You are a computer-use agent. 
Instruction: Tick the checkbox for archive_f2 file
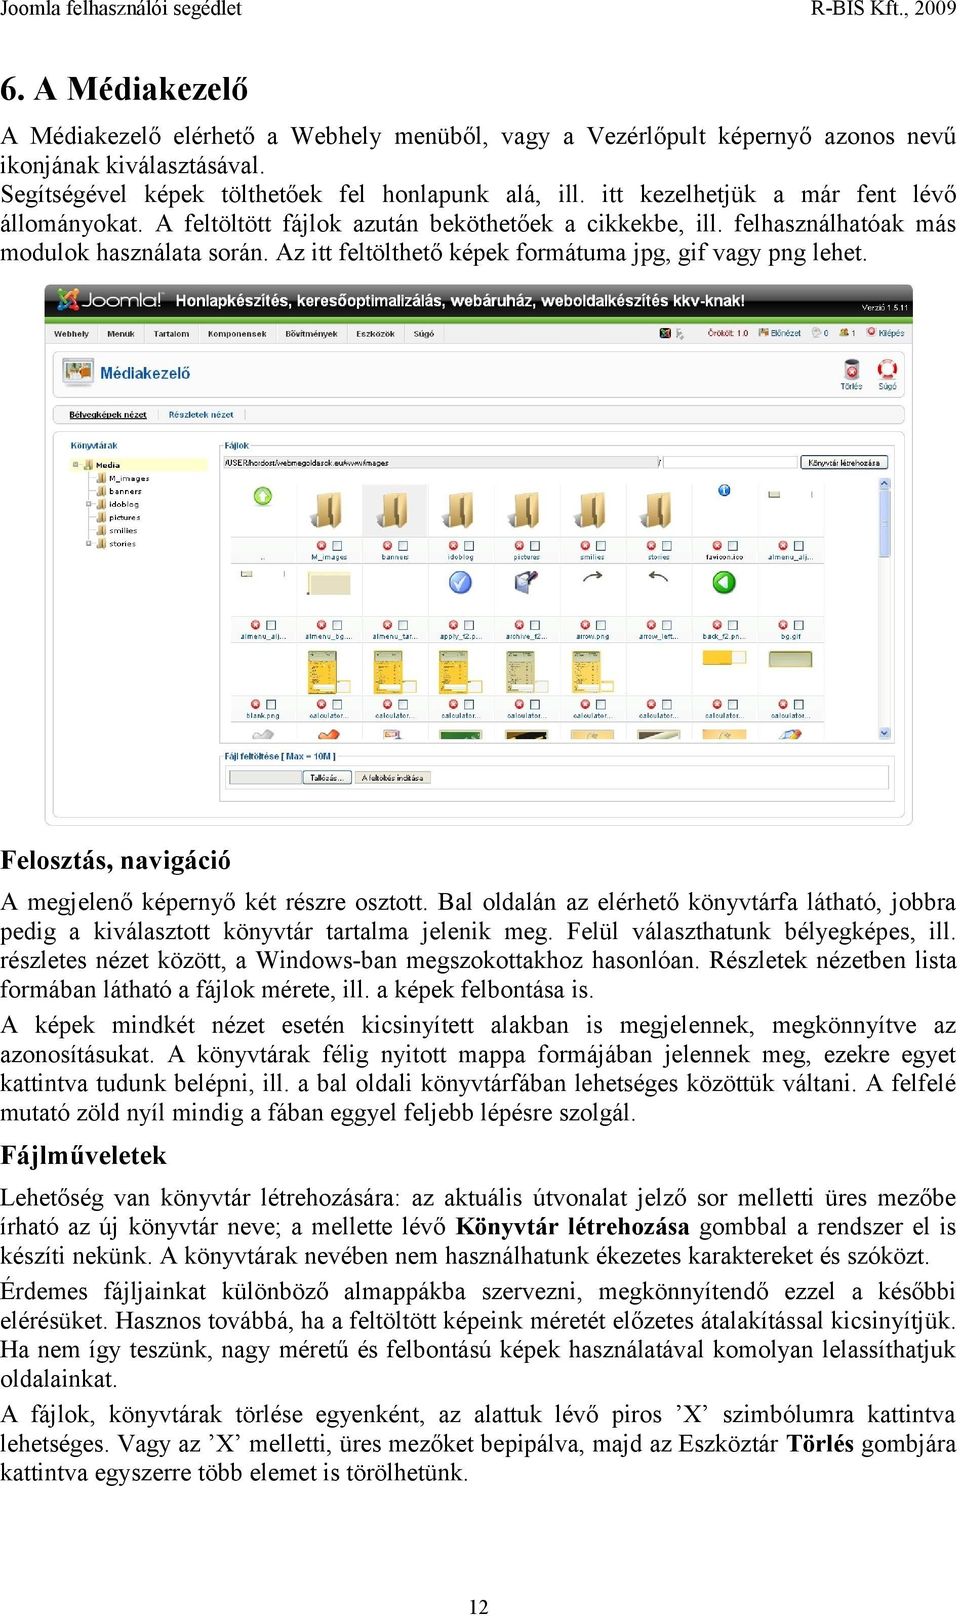point(535,624)
